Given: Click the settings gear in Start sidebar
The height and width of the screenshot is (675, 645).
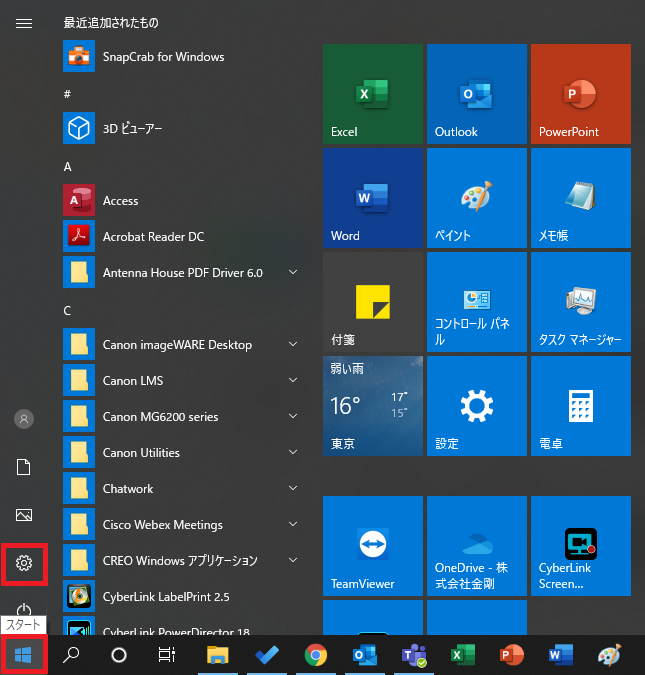Looking at the screenshot, I should [24, 563].
